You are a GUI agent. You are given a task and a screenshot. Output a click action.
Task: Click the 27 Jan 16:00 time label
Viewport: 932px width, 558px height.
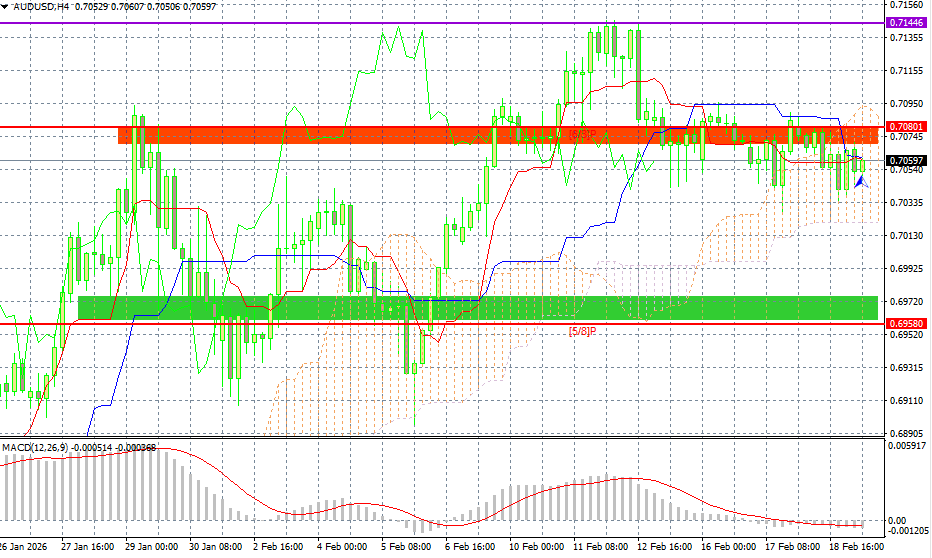87,546
